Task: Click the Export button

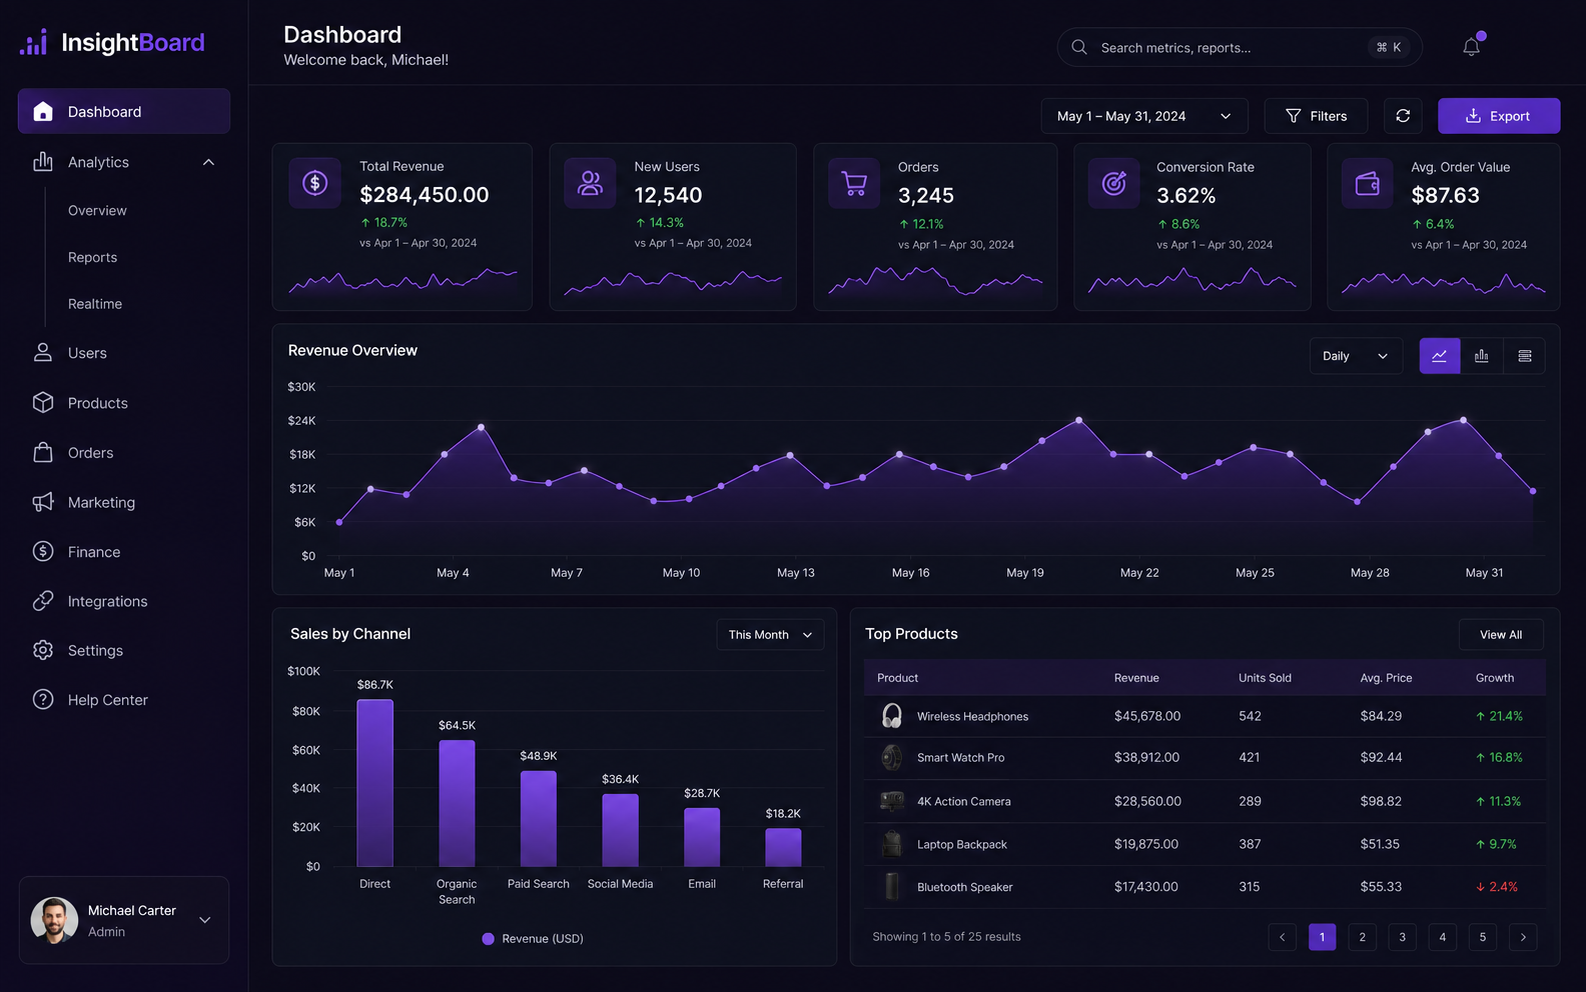Action: coord(1499,116)
